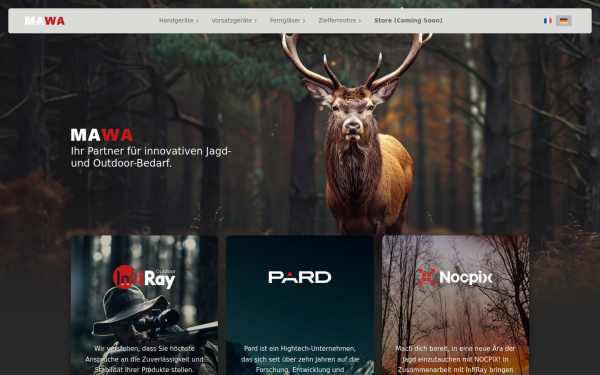
Task: Expand the Zielfernrohre menu
Action: (x=340, y=21)
